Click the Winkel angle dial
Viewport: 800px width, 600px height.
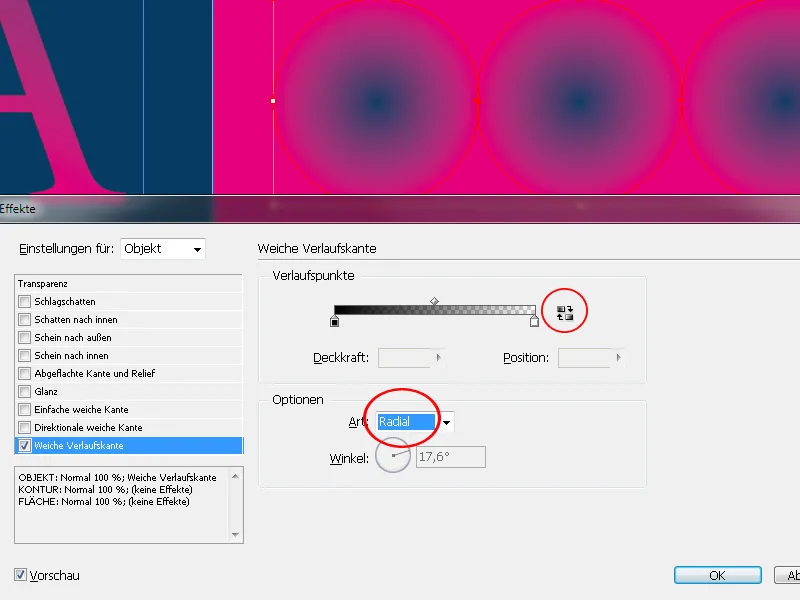point(393,455)
